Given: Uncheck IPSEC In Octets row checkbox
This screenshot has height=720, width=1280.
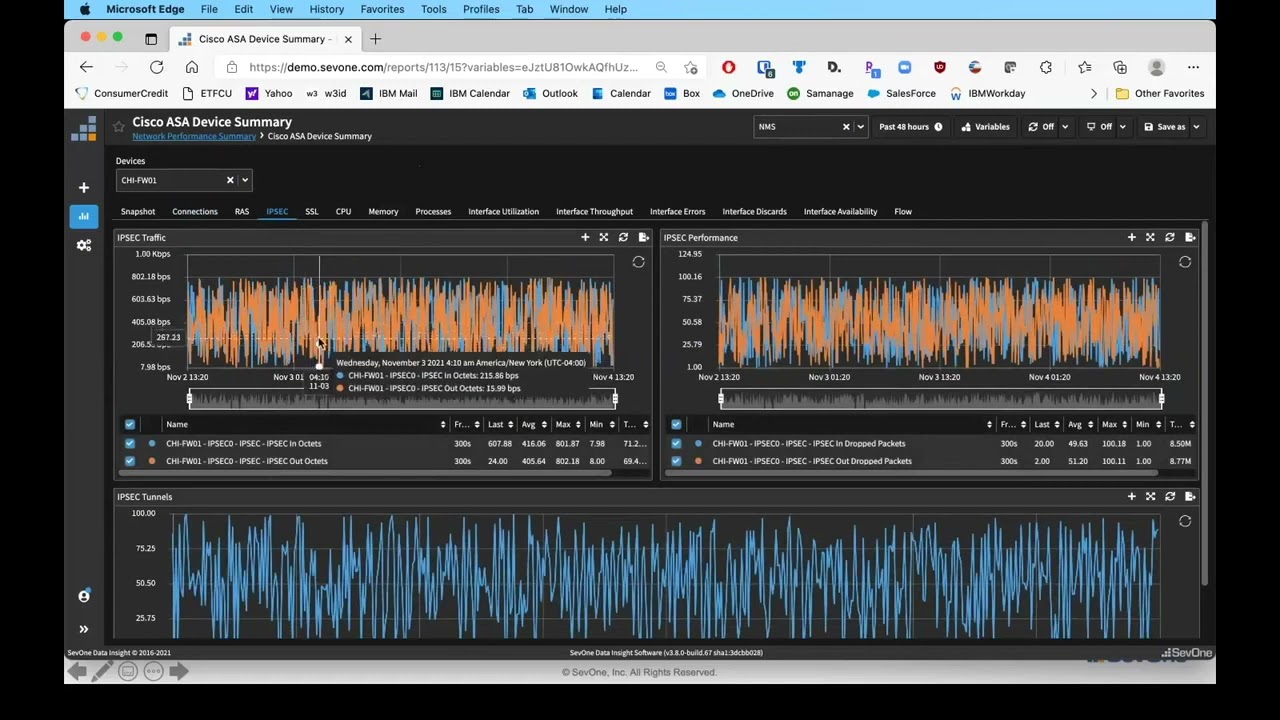Looking at the screenshot, I should coord(130,444).
